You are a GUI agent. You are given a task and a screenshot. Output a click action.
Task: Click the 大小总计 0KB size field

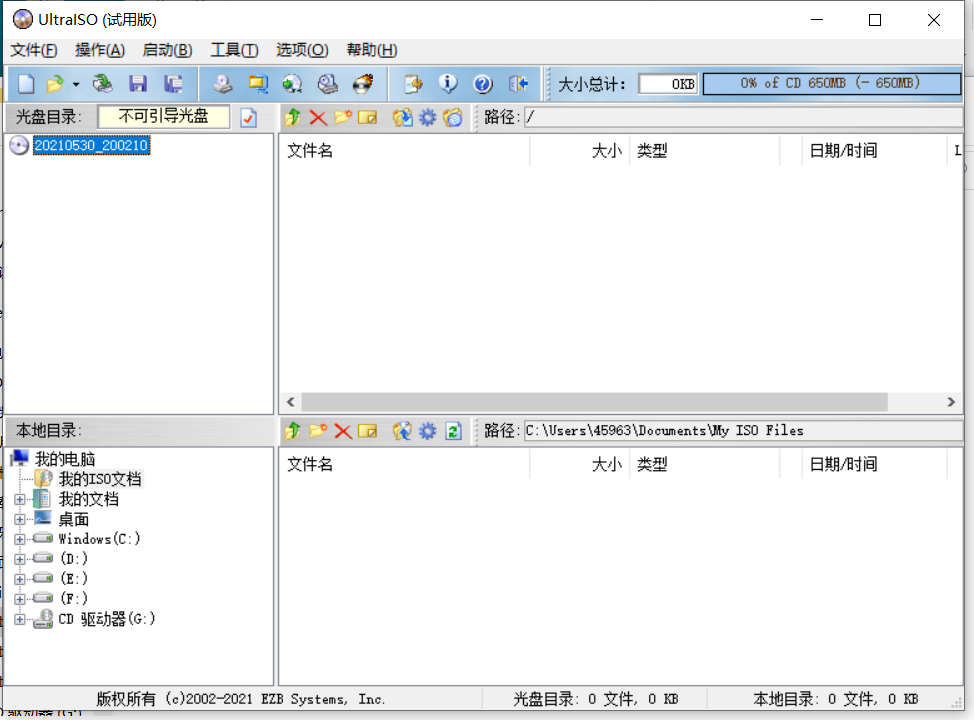click(668, 84)
